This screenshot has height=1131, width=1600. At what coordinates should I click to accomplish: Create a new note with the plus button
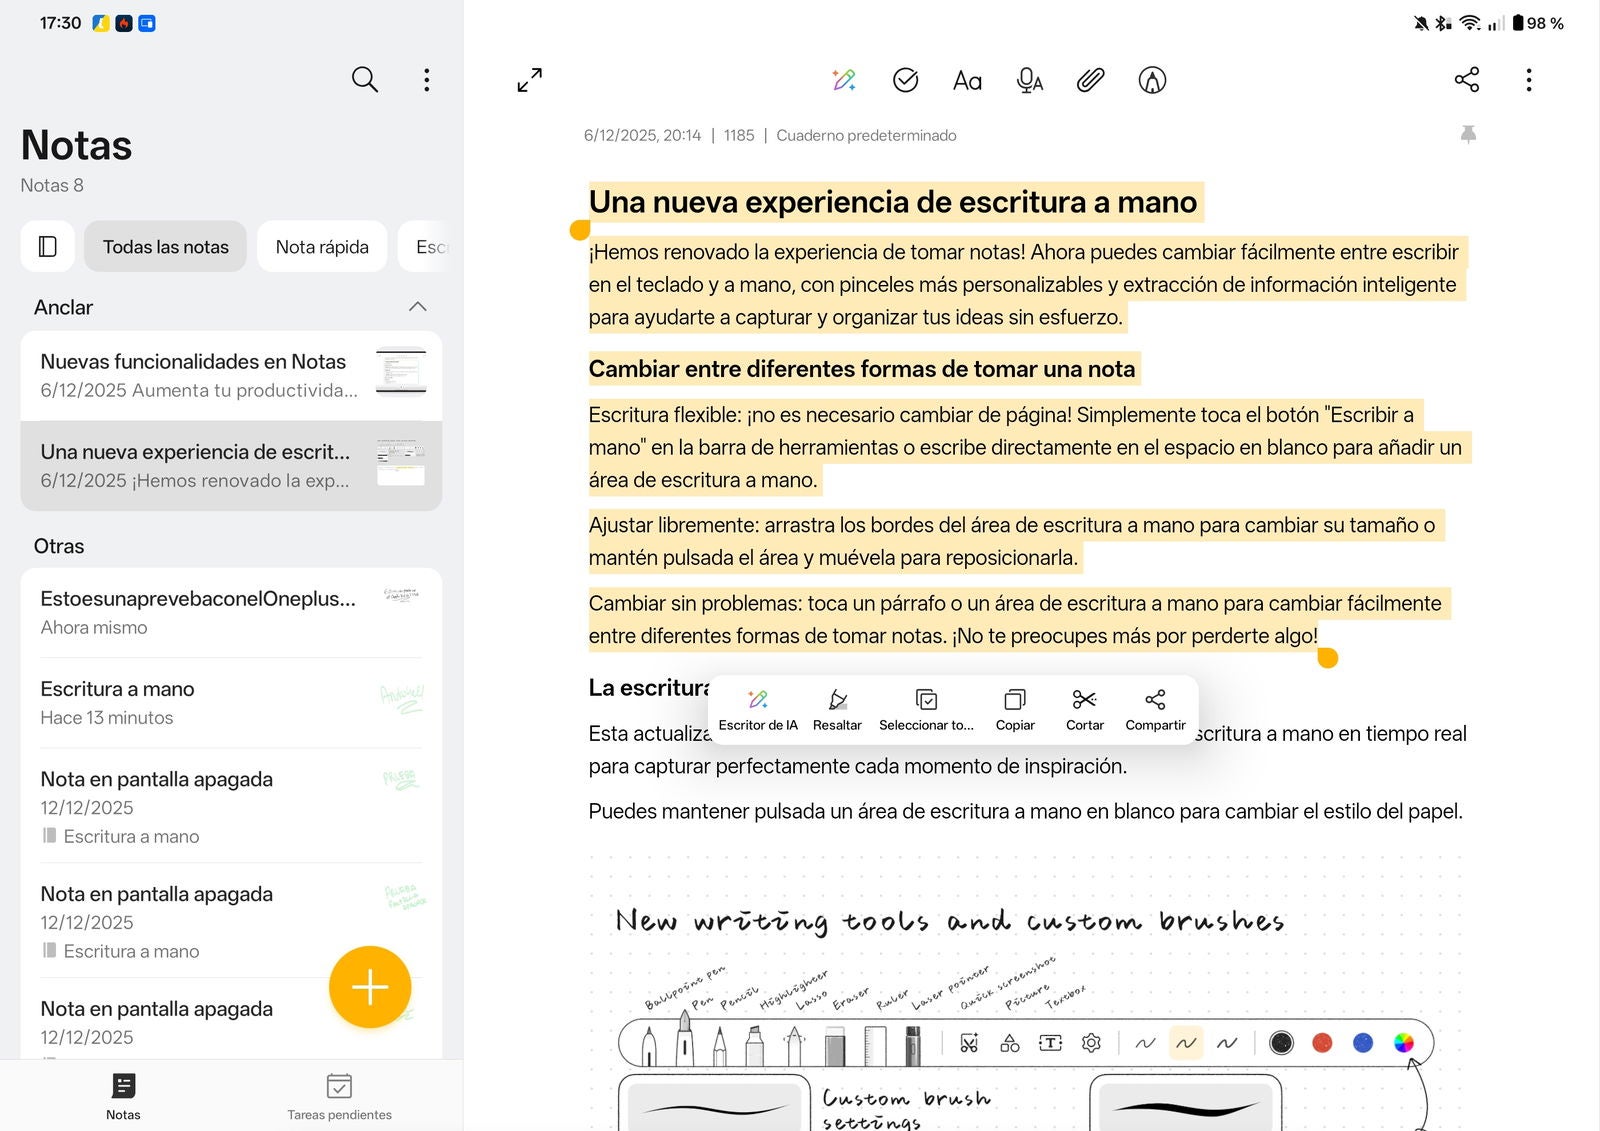[x=370, y=987]
